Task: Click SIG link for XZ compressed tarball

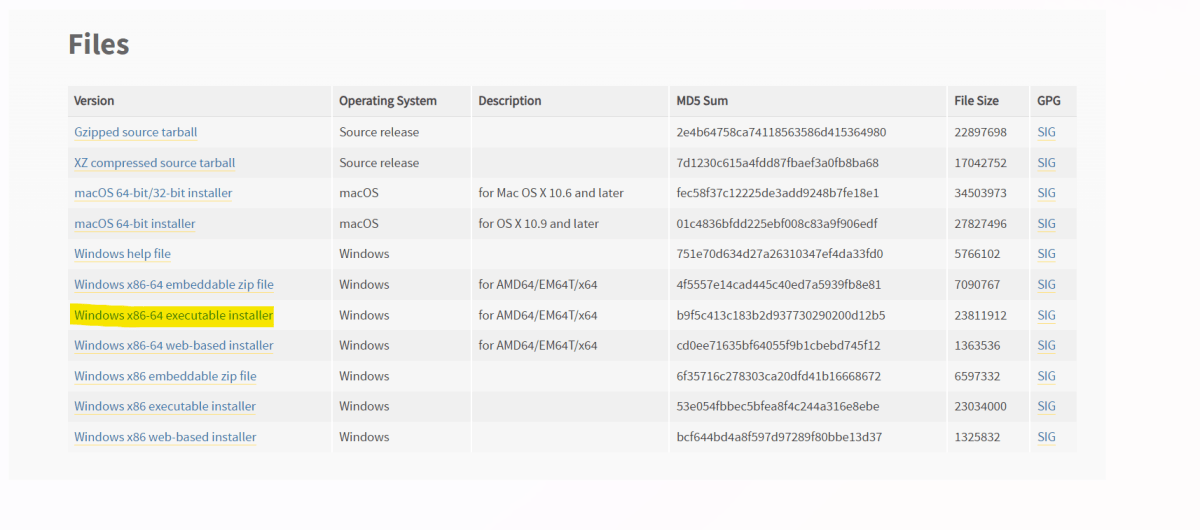Action: (x=1046, y=163)
